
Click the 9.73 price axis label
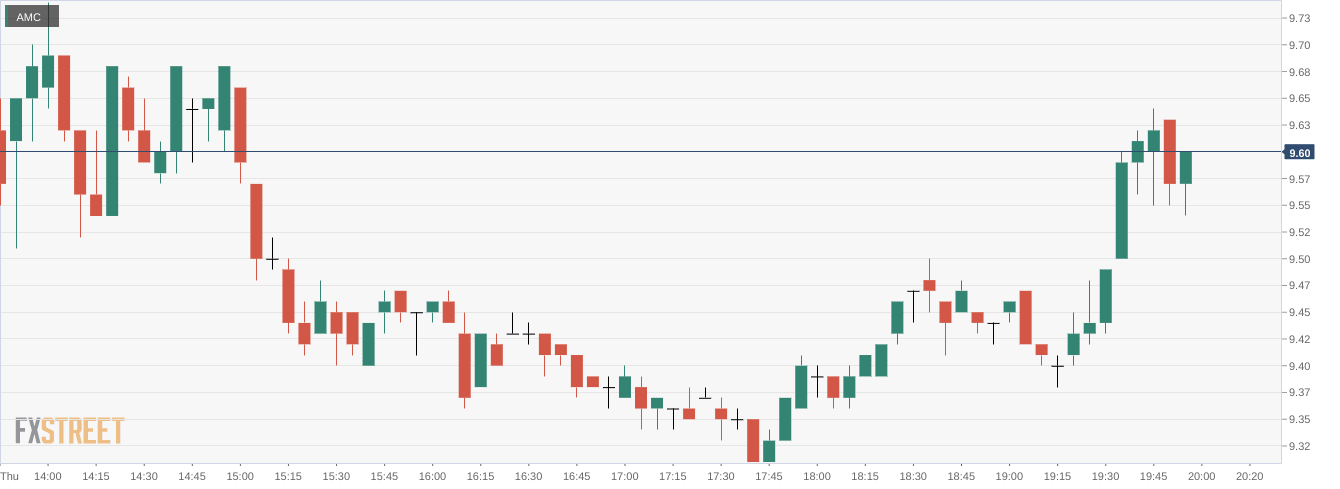click(1301, 19)
